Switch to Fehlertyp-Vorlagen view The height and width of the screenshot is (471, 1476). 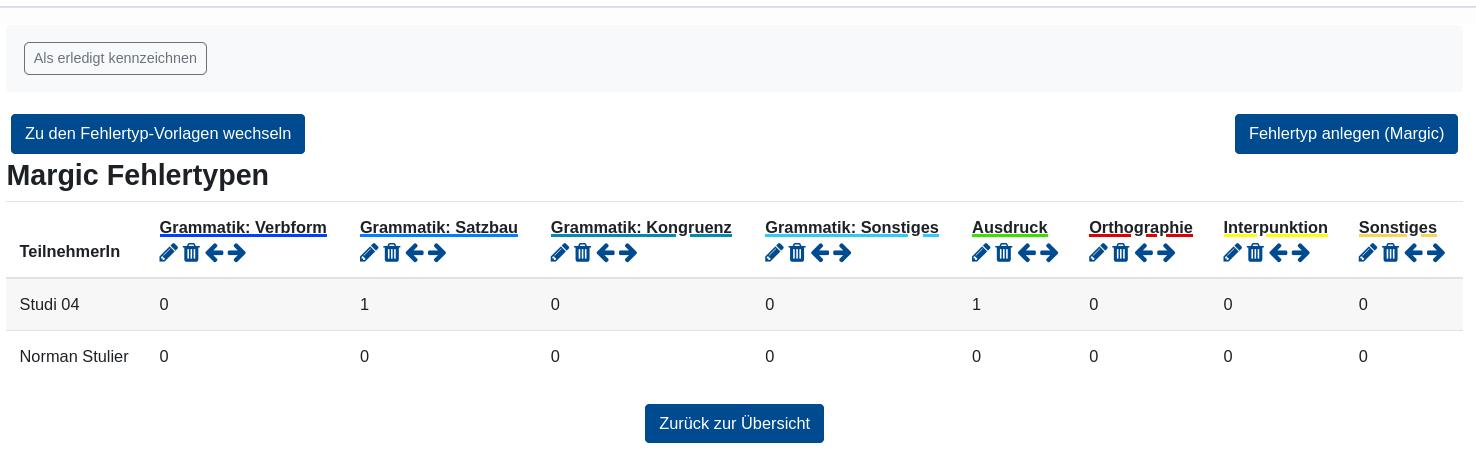click(158, 134)
